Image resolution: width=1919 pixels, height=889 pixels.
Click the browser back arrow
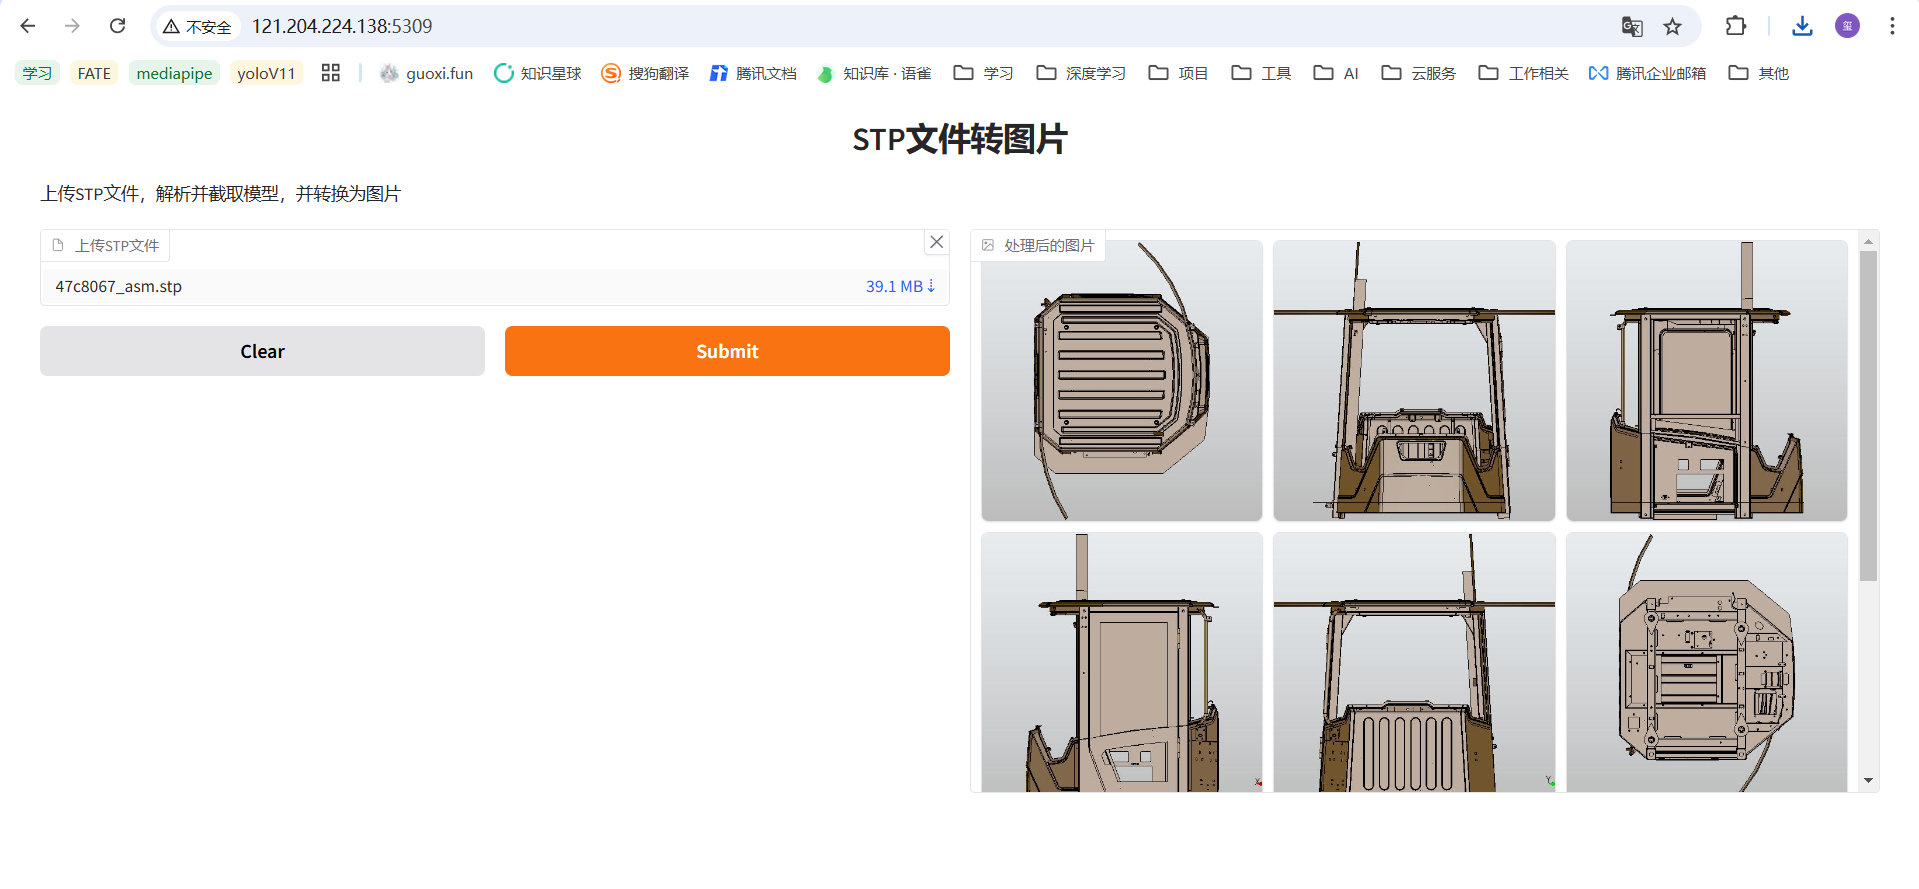click(28, 26)
